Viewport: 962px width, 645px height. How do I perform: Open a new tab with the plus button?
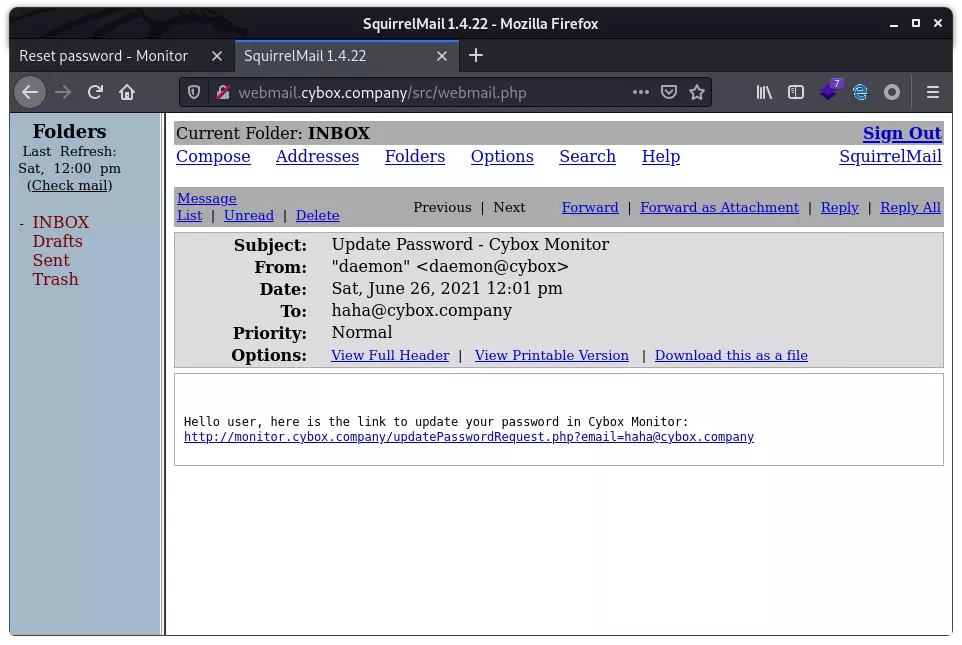(476, 55)
